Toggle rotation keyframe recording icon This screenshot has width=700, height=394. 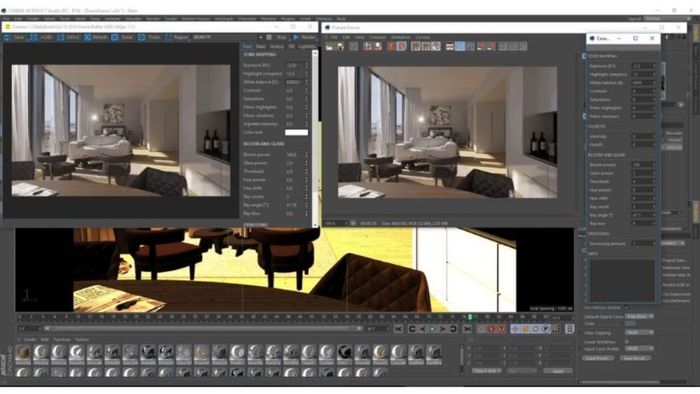pos(535,329)
